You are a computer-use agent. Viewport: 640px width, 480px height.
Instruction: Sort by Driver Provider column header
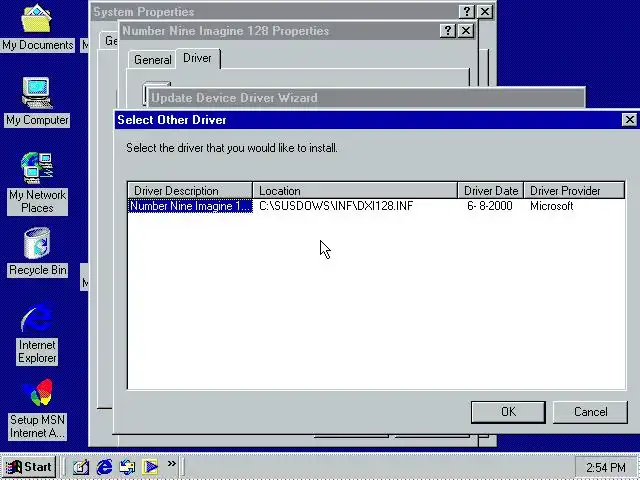click(574, 191)
